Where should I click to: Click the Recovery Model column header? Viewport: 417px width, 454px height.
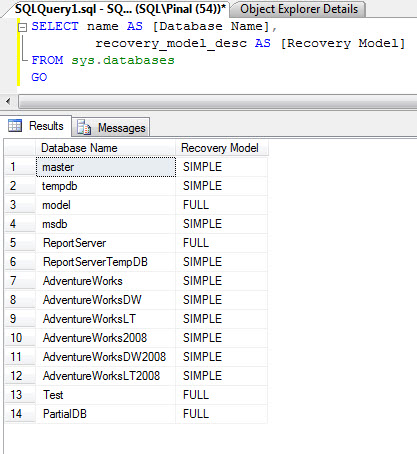click(x=222, y=148)
